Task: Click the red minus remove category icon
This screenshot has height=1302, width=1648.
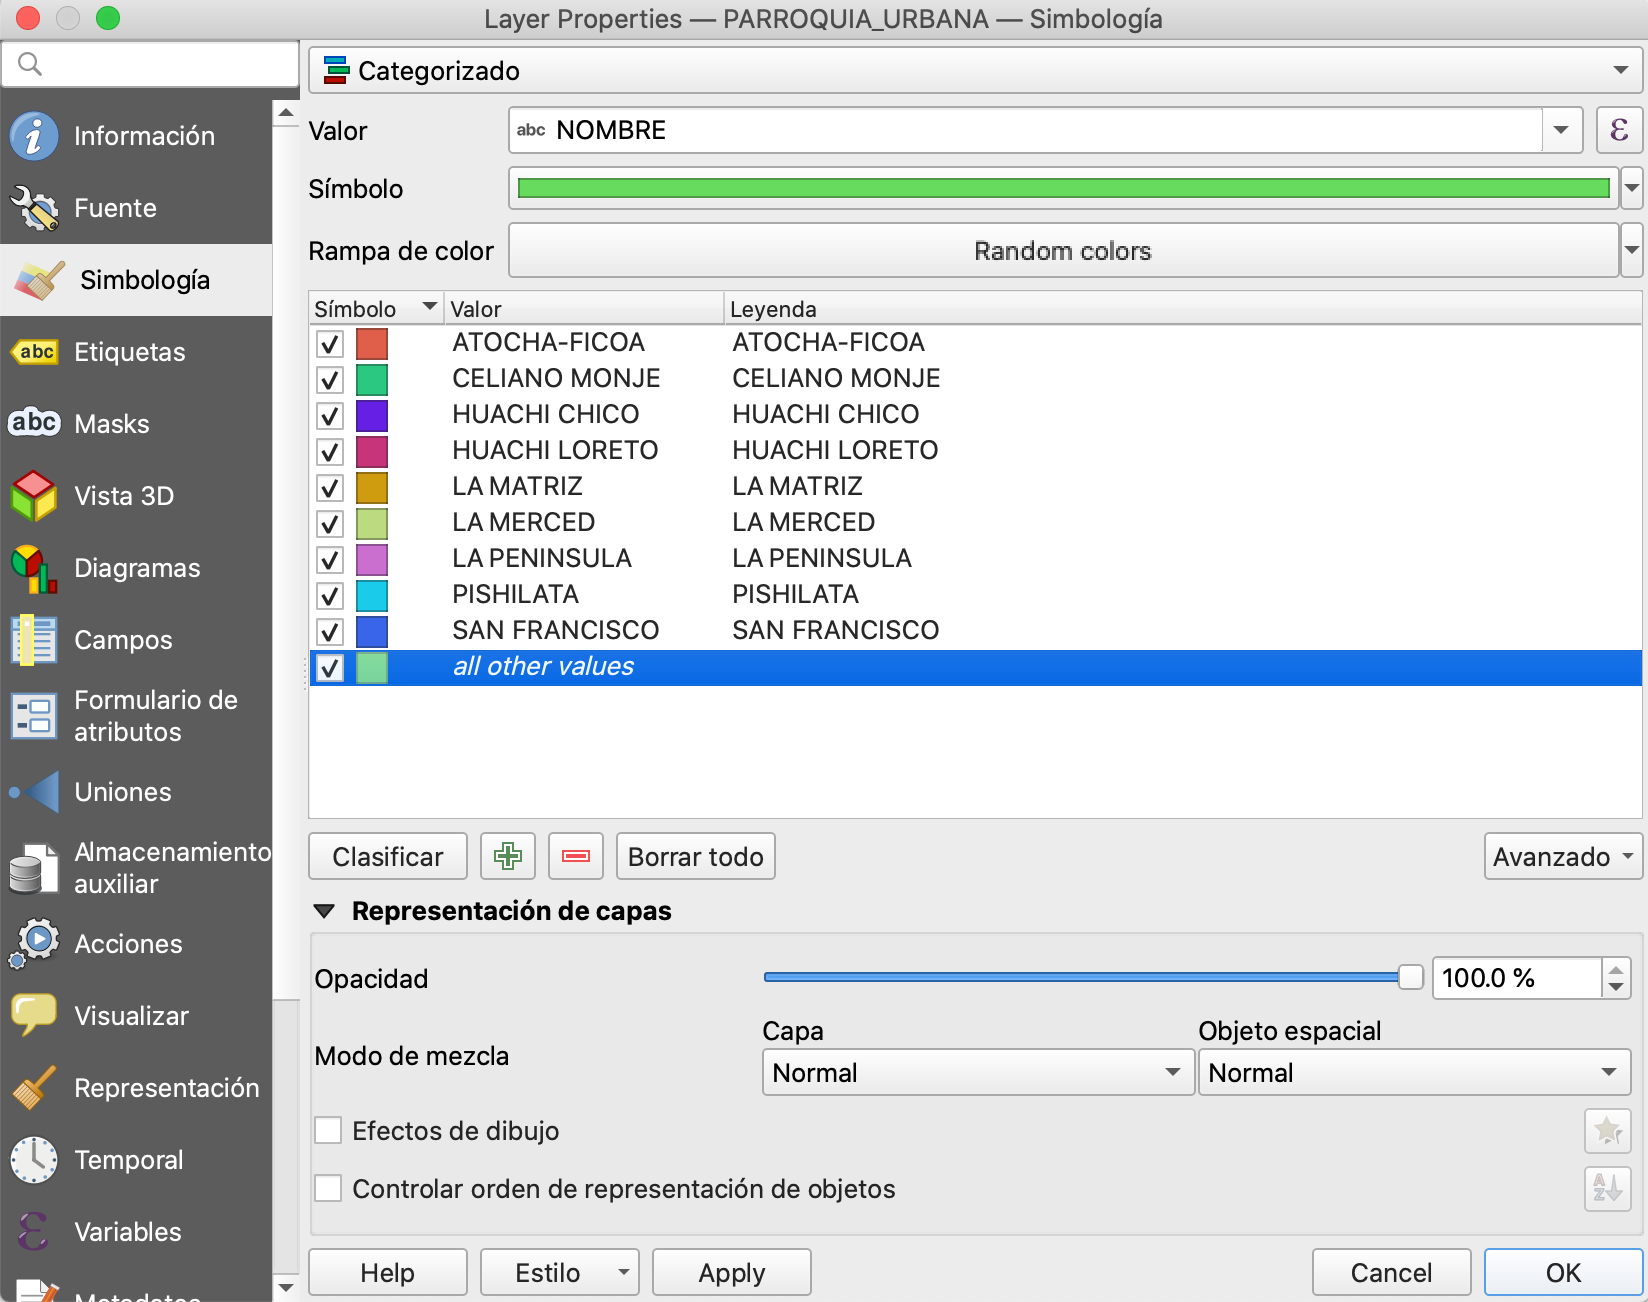Action: click(x=576, y=856)
